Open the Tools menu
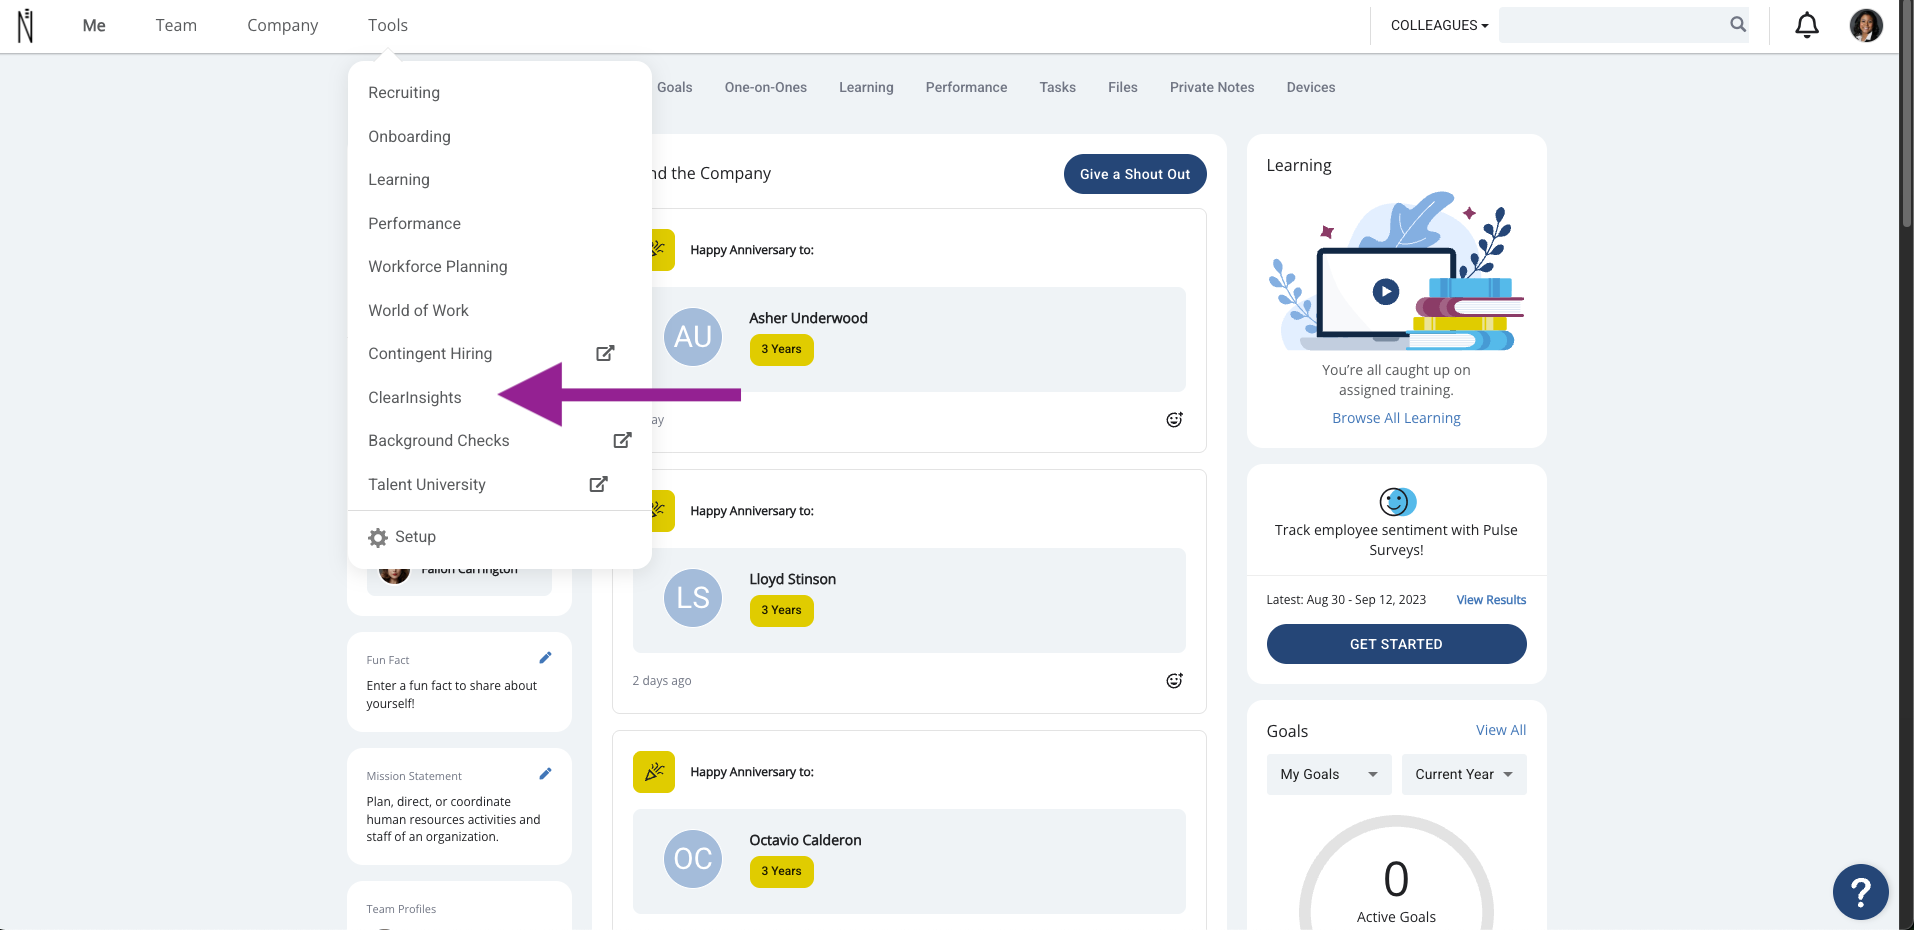The width and height of the screenshot is (1914, 930). (x=388, y=26)
